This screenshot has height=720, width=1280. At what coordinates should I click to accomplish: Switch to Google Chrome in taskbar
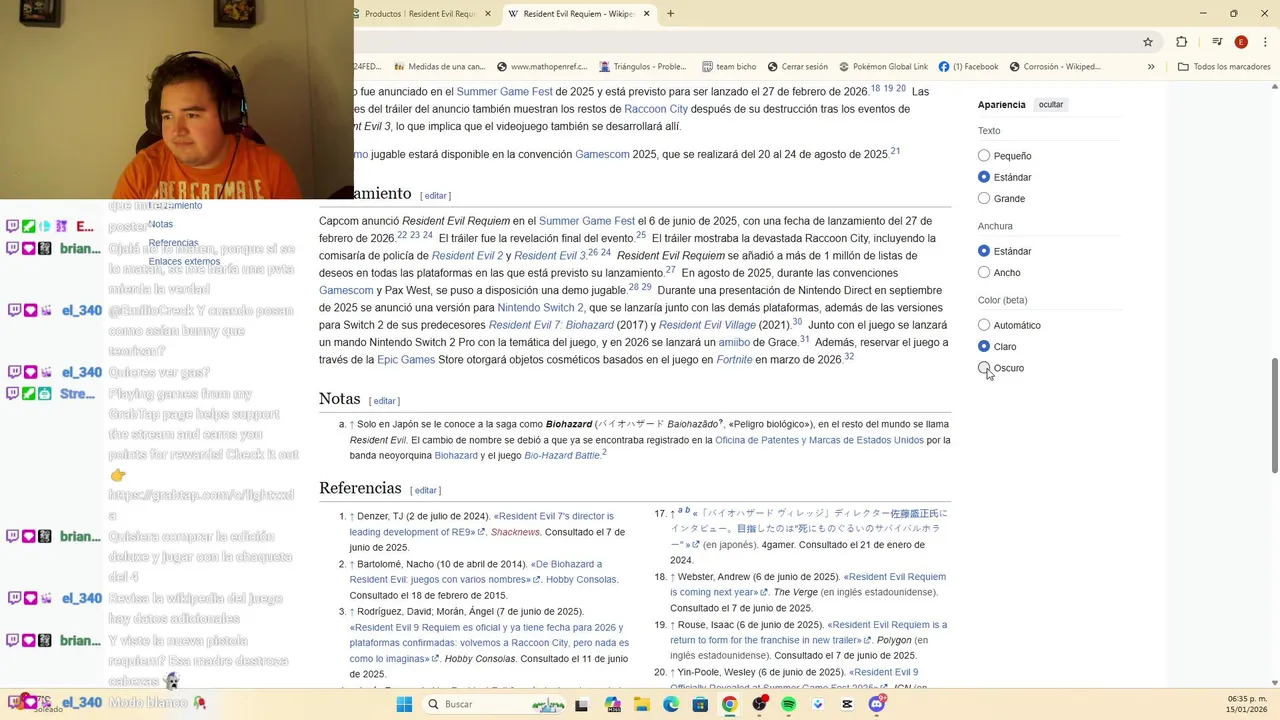(729, 704)
